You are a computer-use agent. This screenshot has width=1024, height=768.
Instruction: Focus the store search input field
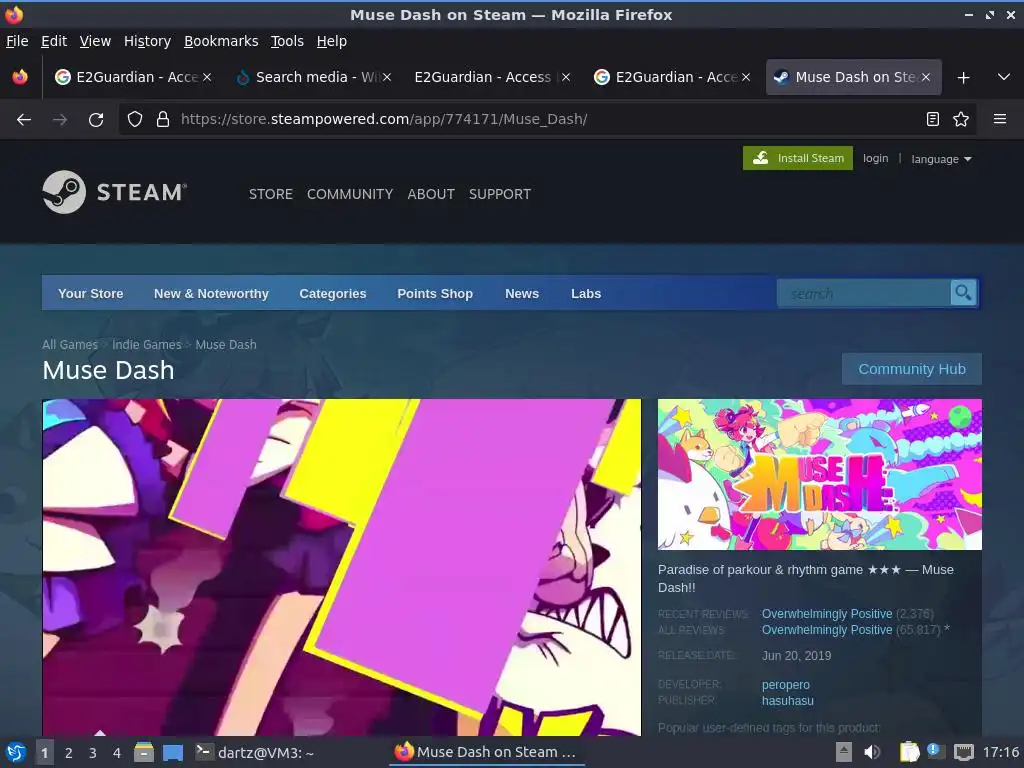(x=863, y=293)
